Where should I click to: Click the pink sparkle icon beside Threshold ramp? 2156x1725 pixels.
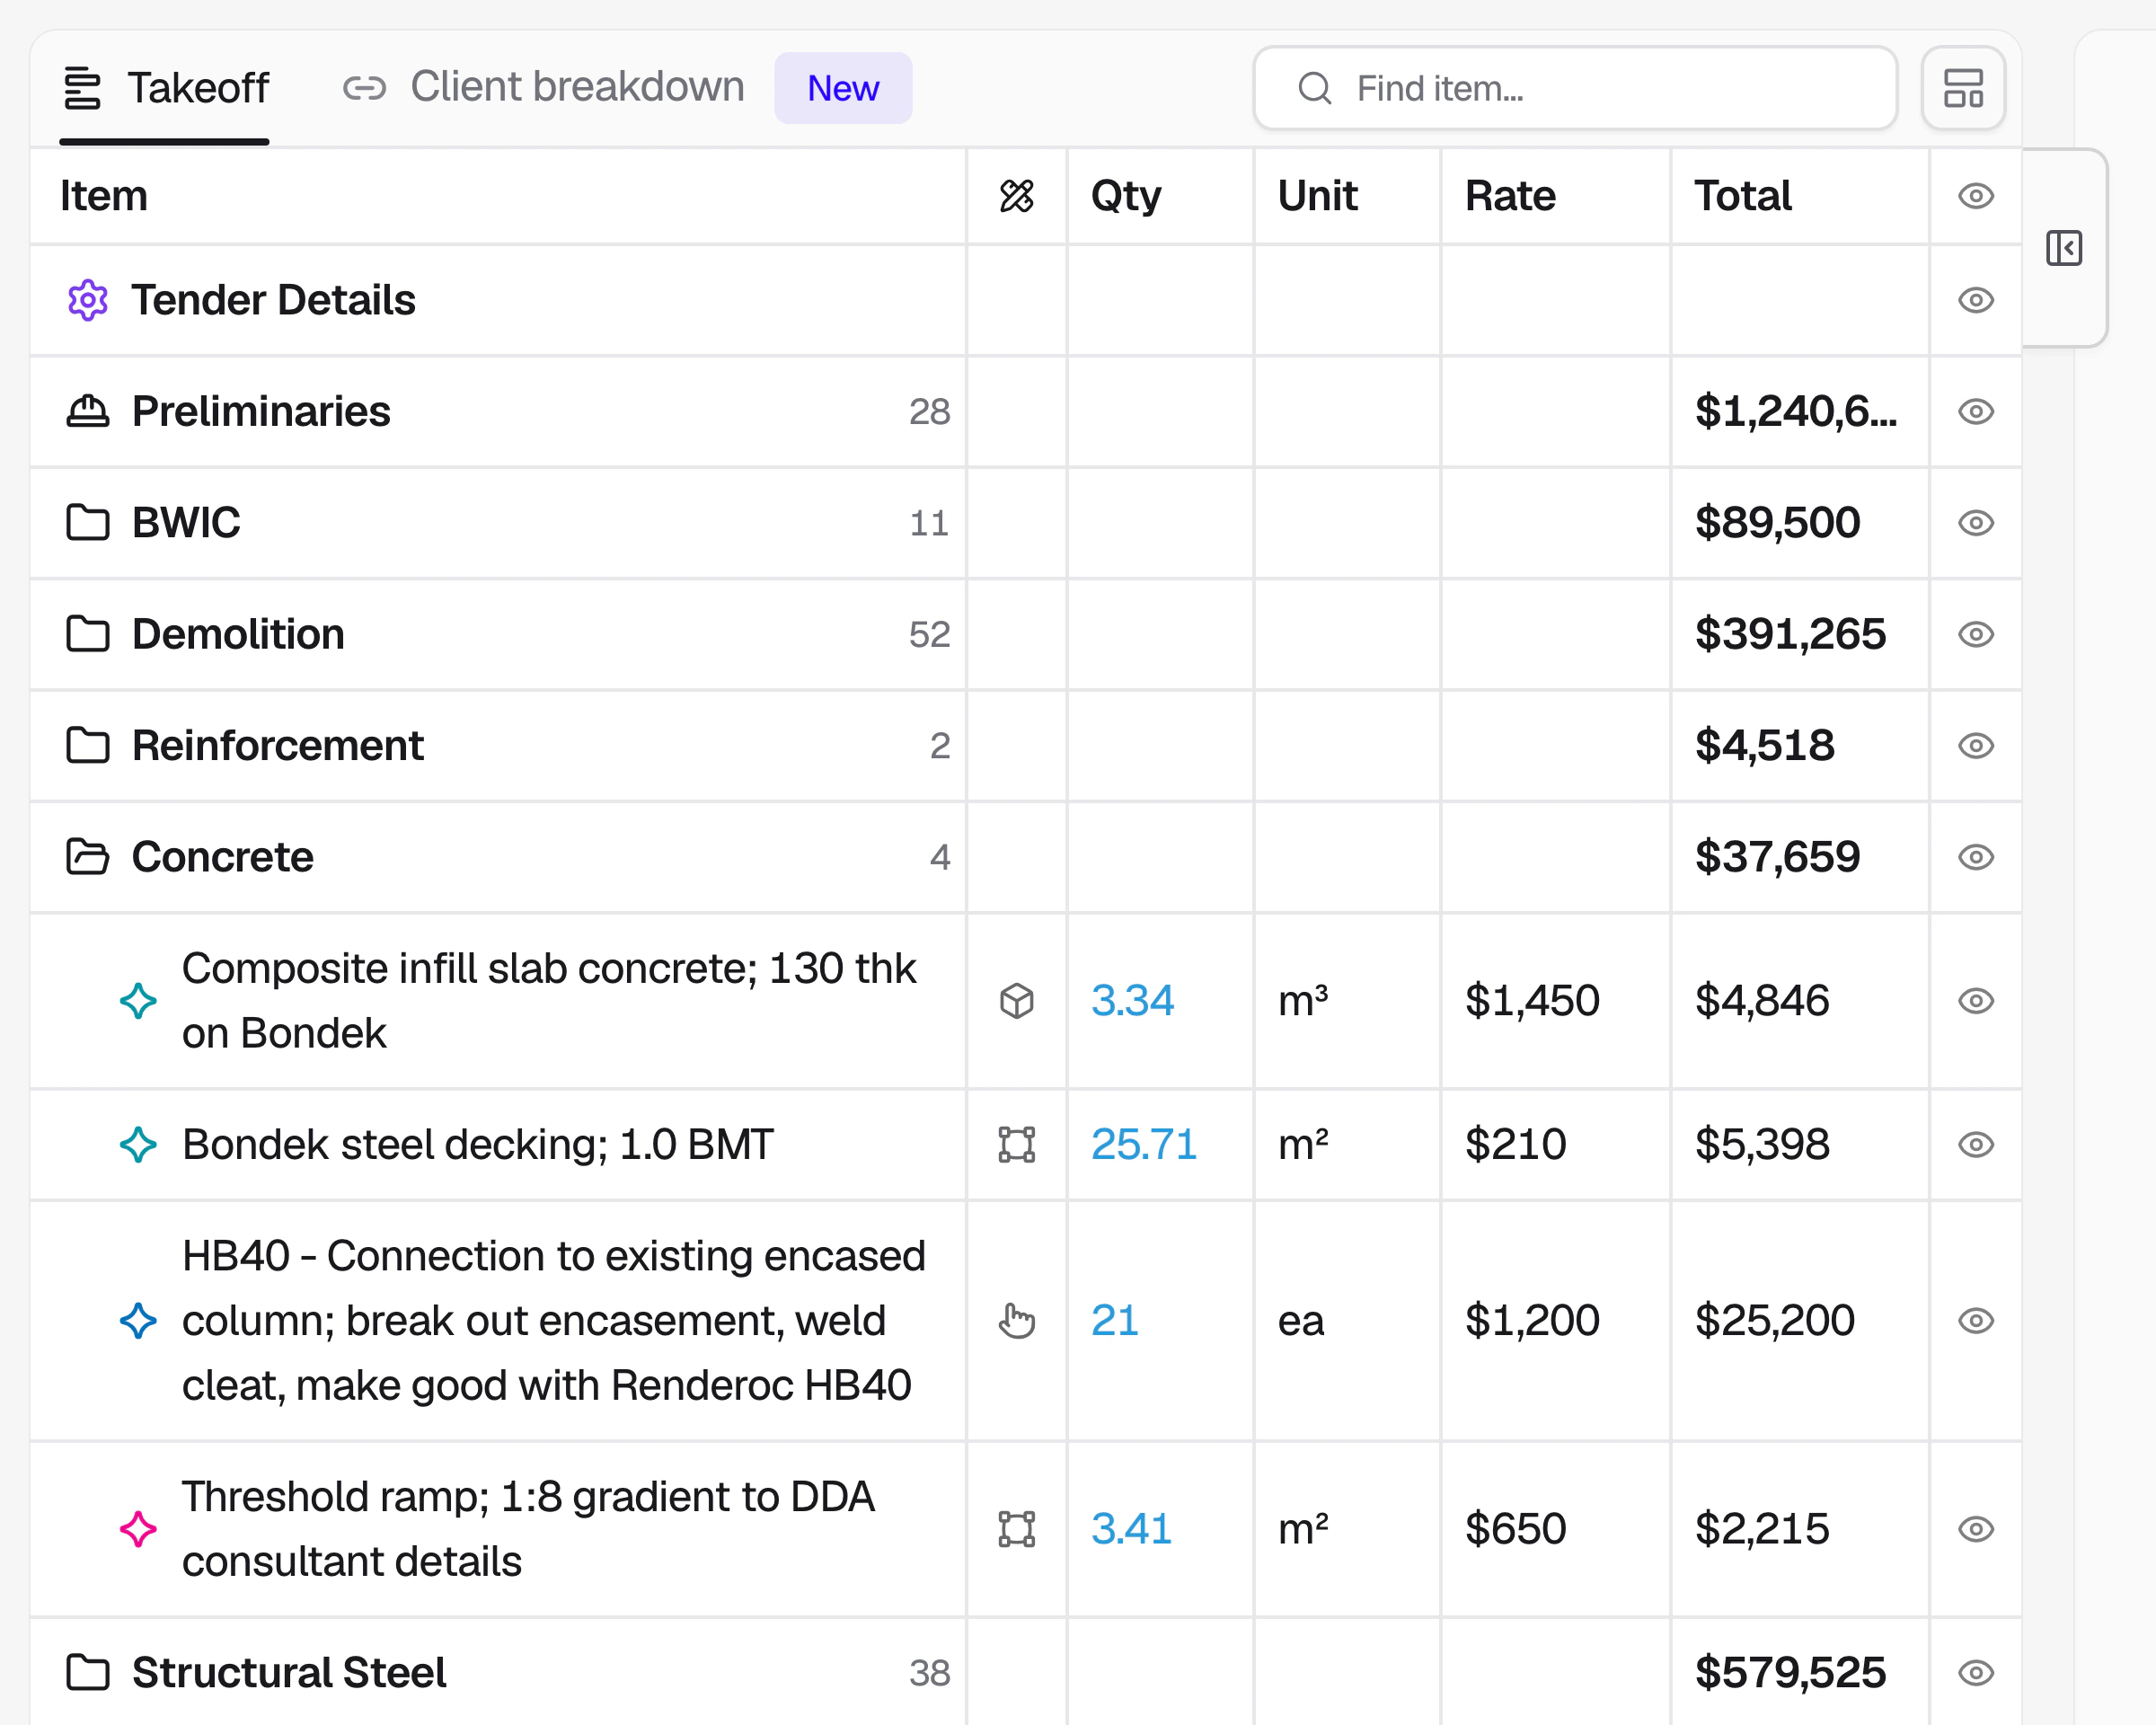pos(138,1529)
